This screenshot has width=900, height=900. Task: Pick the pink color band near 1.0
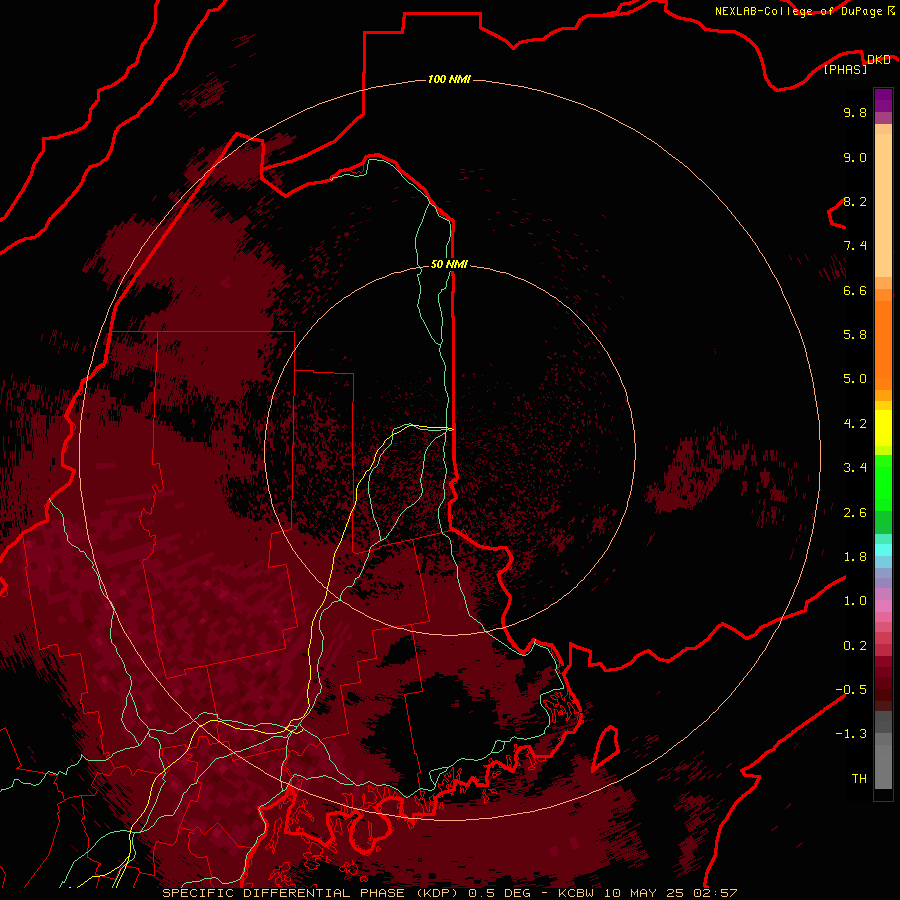(883, 606)
